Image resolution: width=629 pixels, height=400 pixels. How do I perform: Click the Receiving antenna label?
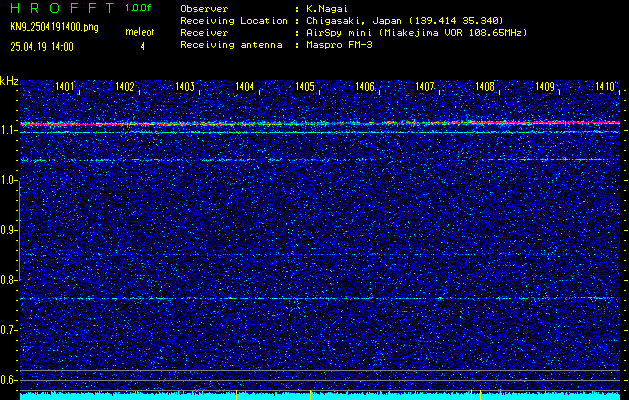[x=231, y=45]
